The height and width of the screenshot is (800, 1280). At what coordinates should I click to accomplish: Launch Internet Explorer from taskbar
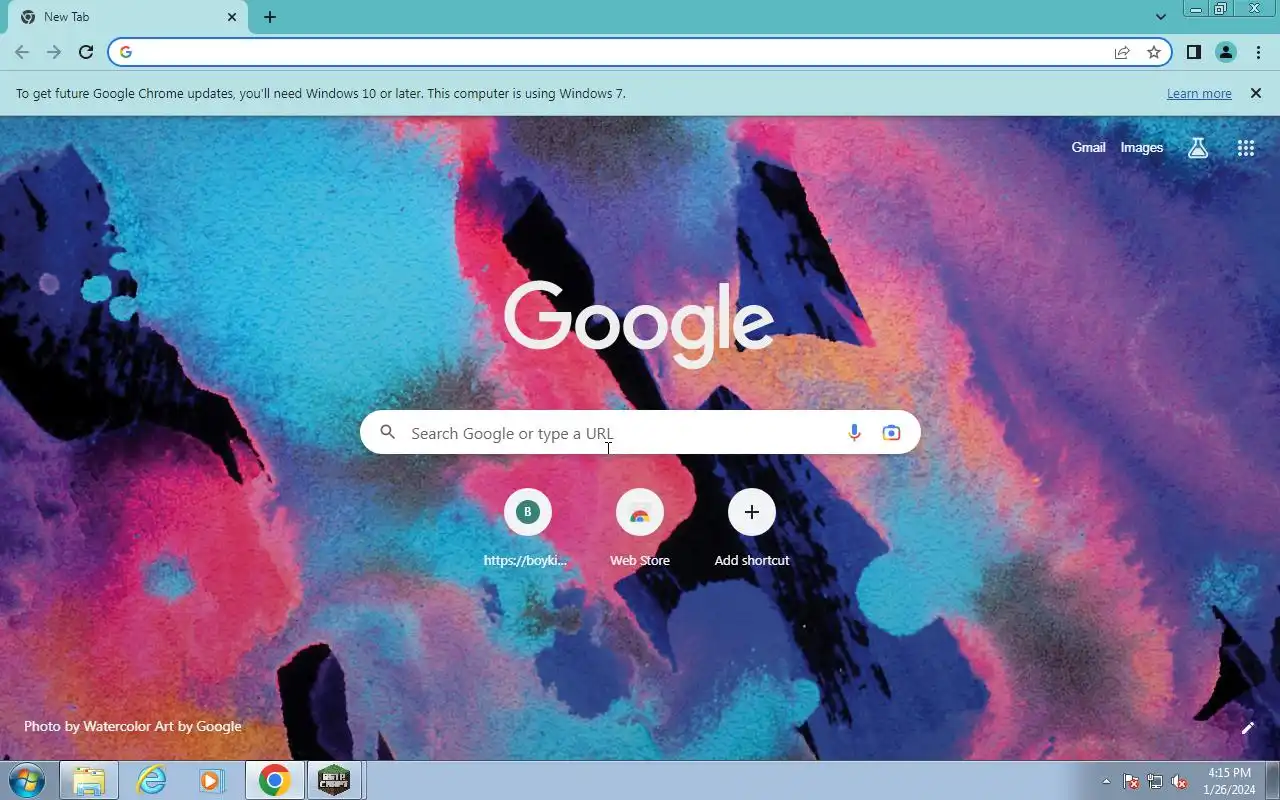(151, 780)
